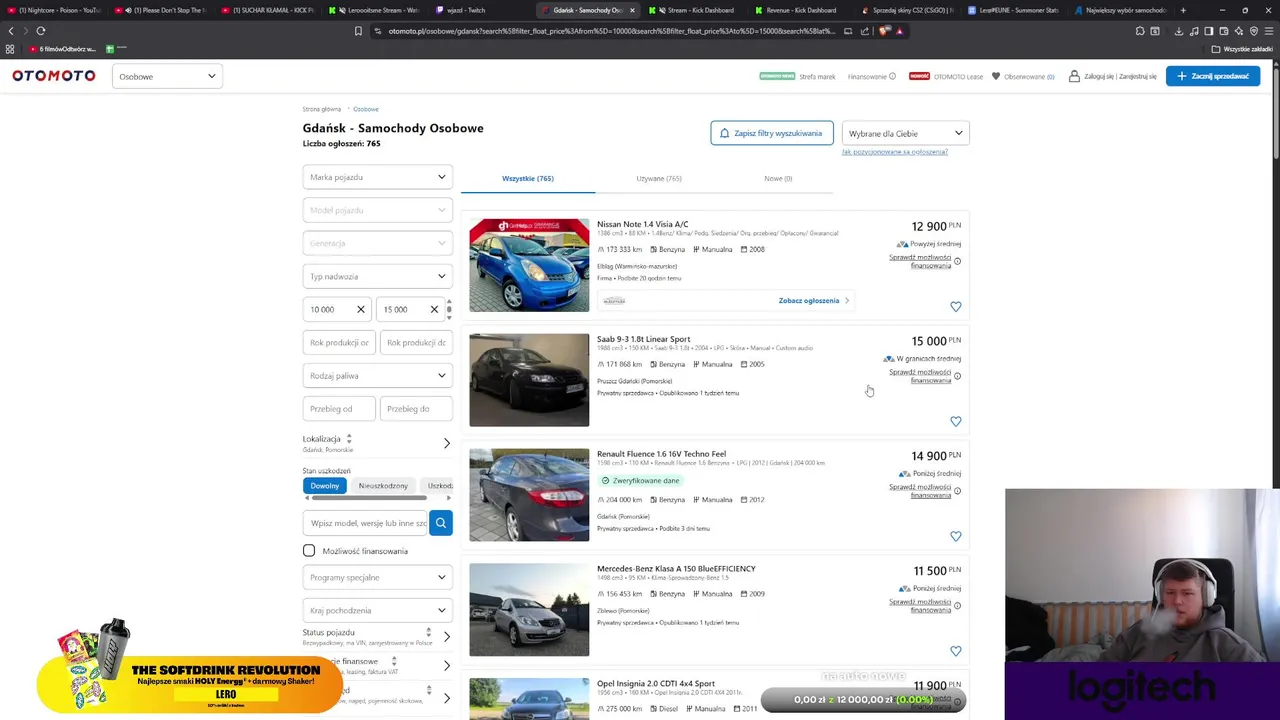Click the Osobowe breadcrumb link
1280x720 pixels.
pyautogui.click(x=365, y=109)
